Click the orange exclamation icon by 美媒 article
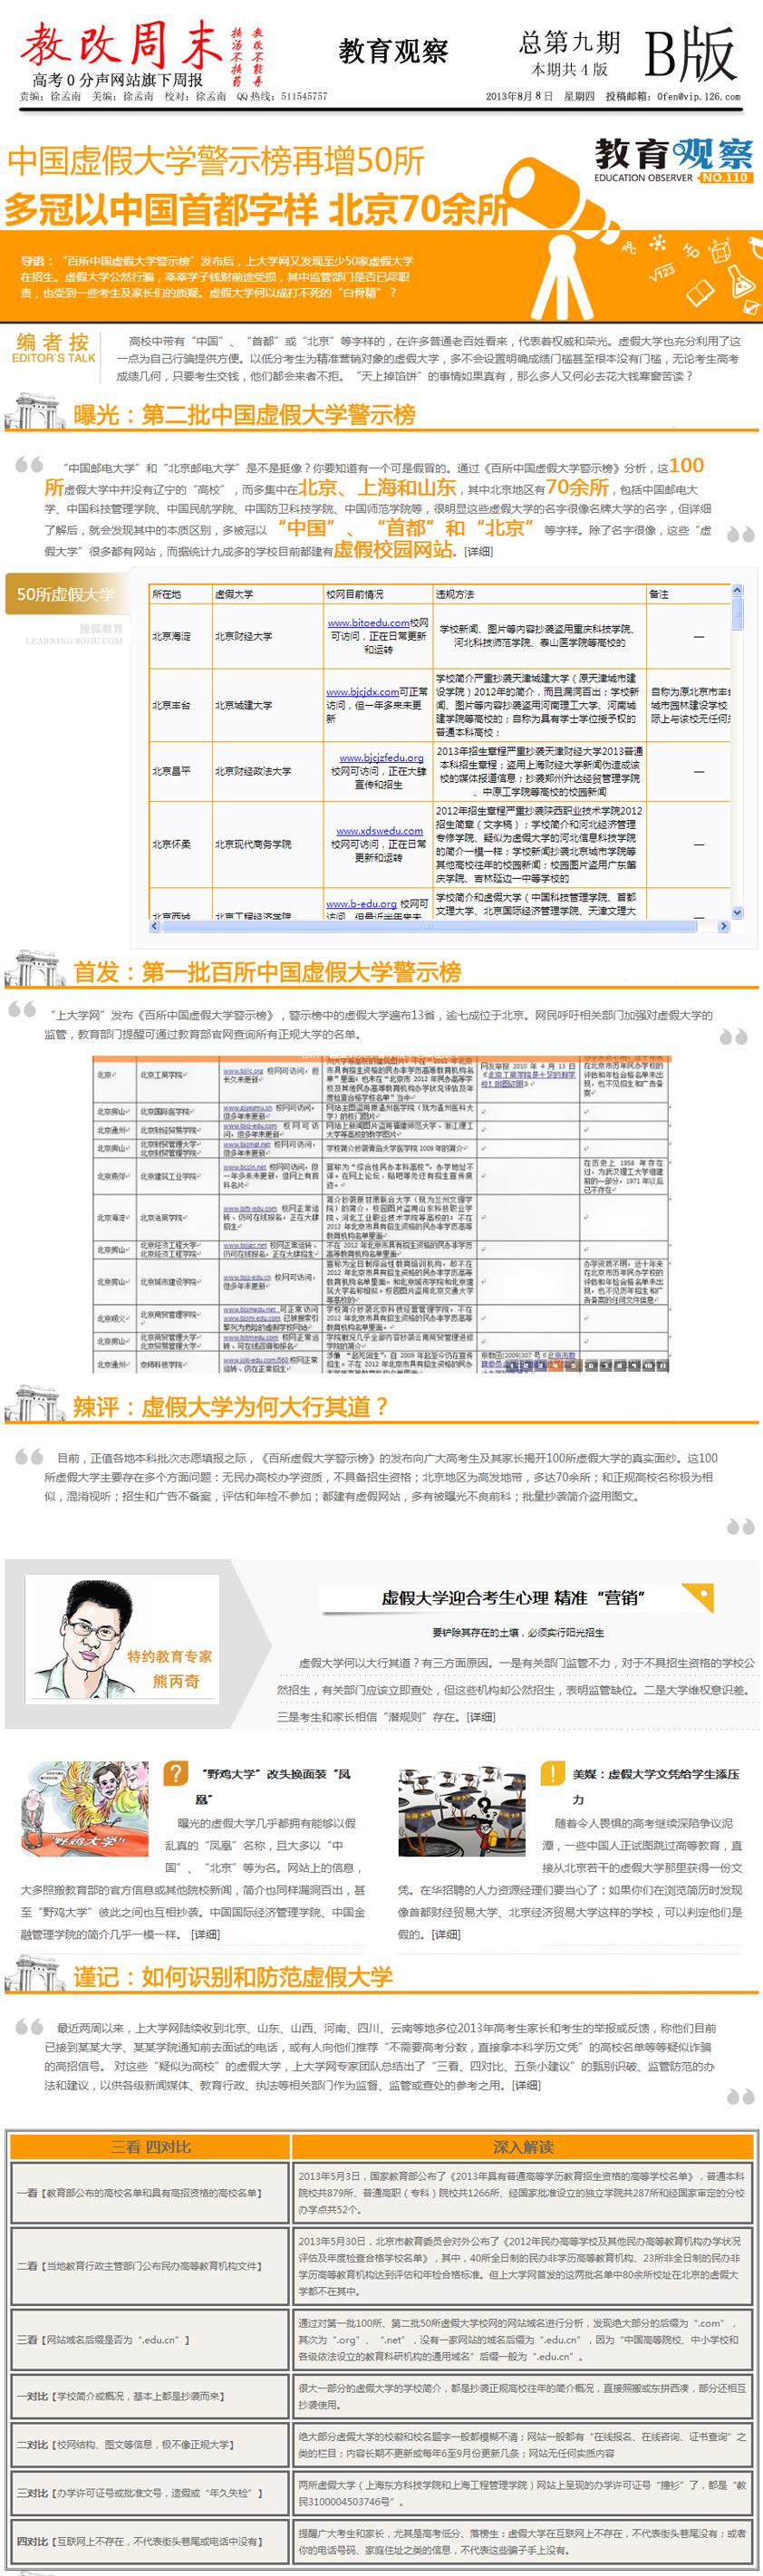Image resolution: width=763 pixels, height=2576 pixels. click(x=552, y=1775)
